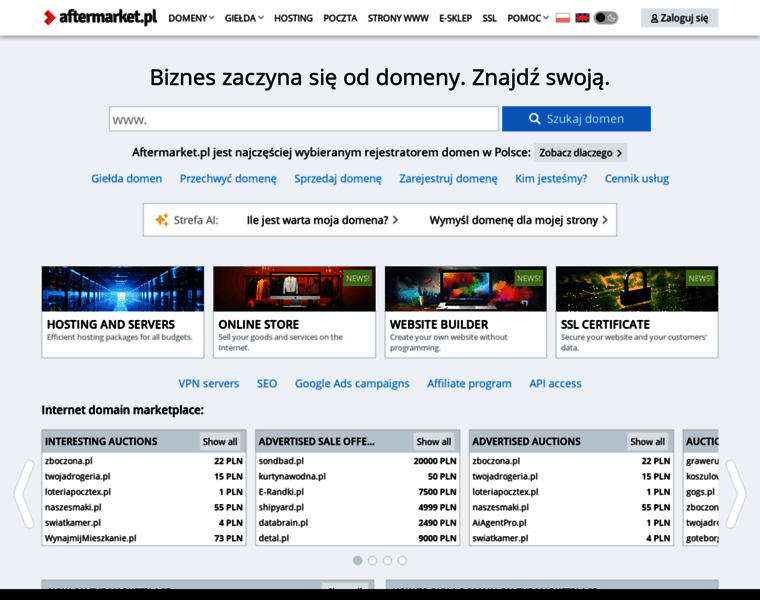The width and height of the screenshot is (760, 600).
Task: Click the Szukaj domen search button
Action: click(x=576, y=119)
